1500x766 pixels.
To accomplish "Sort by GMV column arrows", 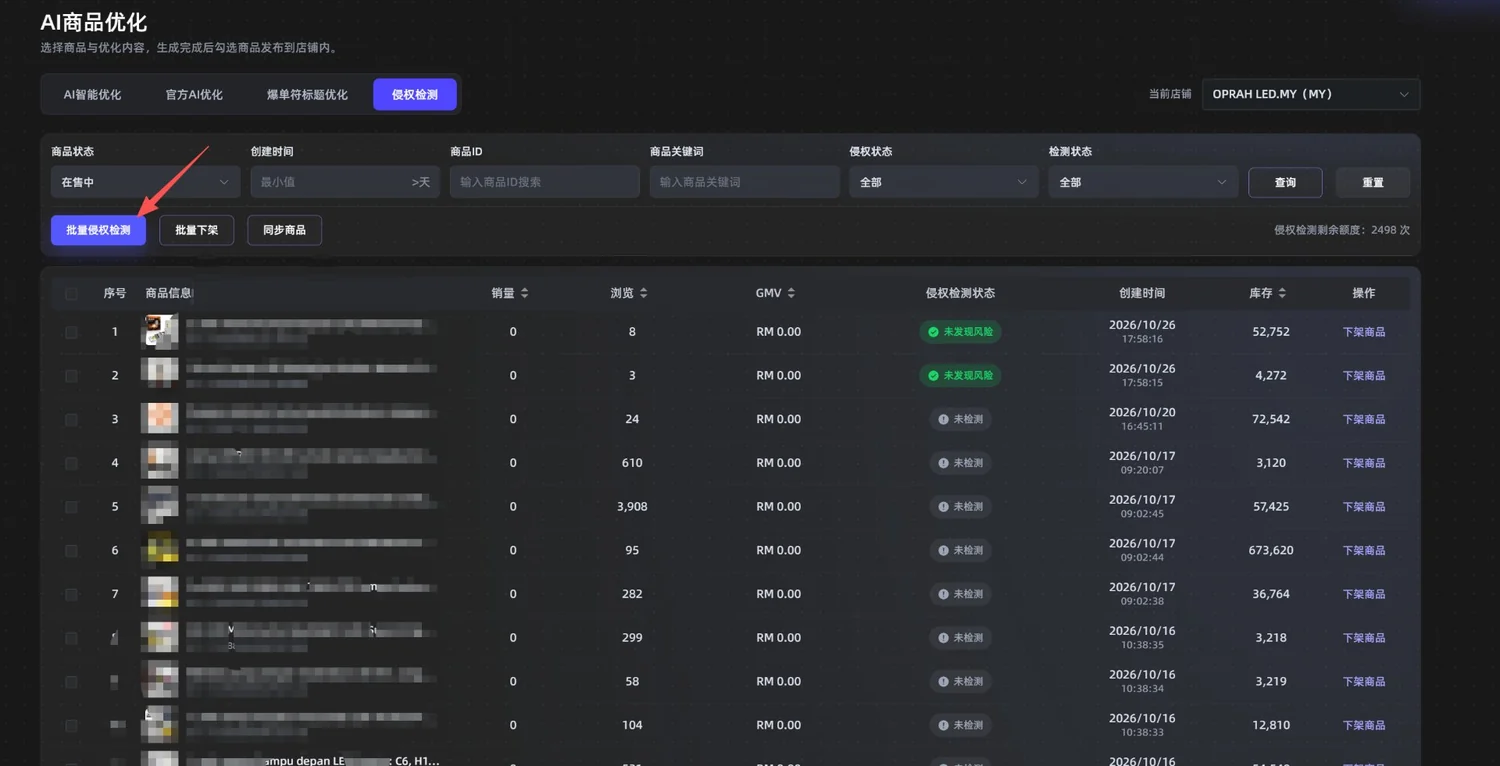I will pyautogui.click(x=791, y=293).
